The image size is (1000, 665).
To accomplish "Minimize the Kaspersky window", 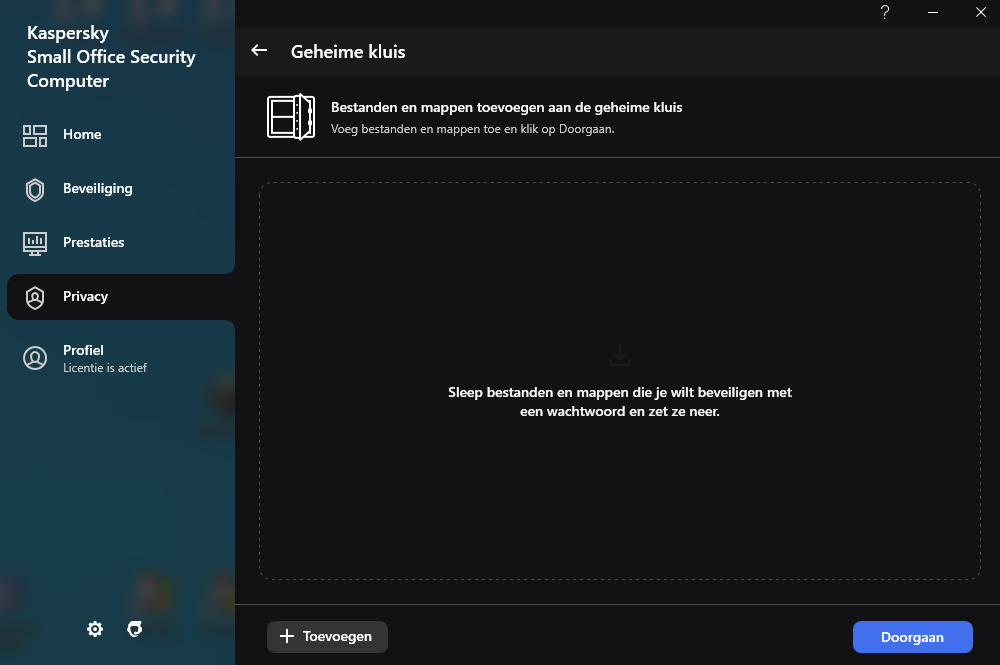I will [x=933, y=12].
